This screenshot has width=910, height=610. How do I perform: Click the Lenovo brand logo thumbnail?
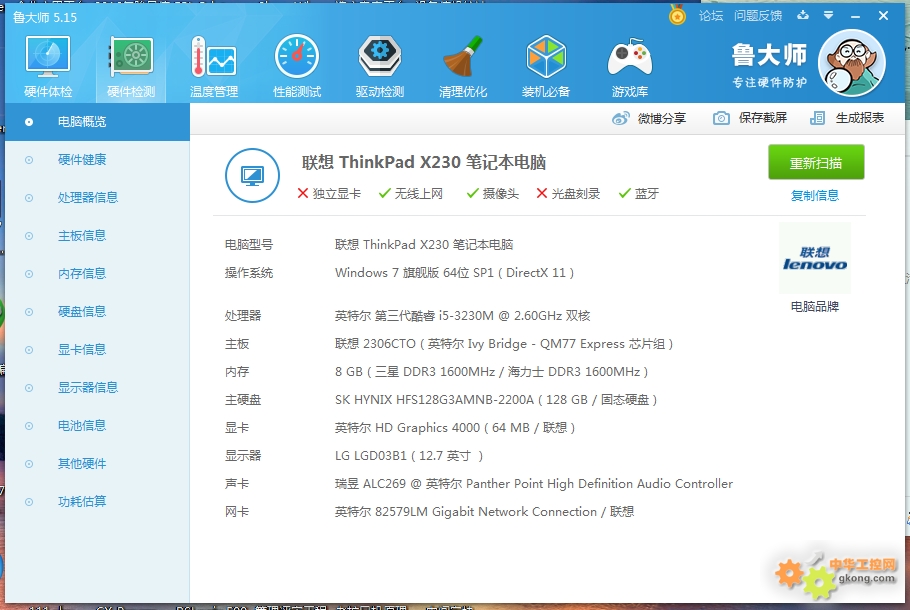[815, 258]
